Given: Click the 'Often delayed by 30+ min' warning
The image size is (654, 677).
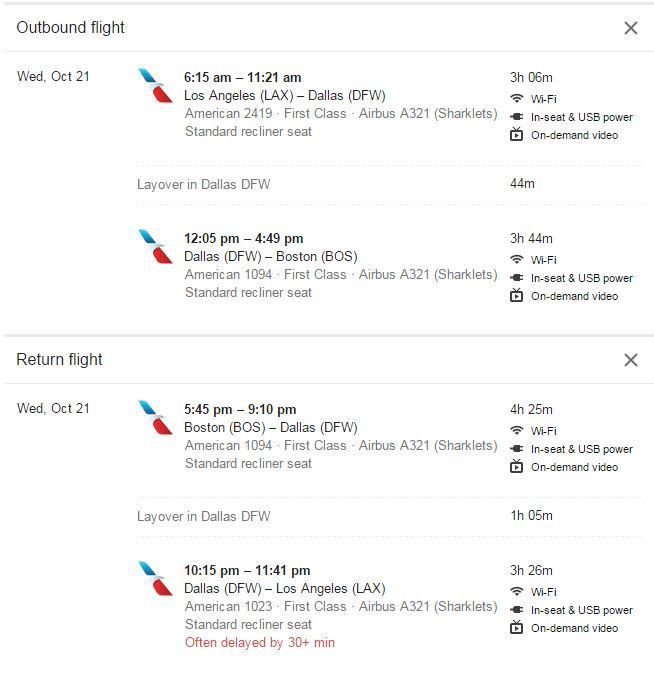Looking at the screenshot, I should 260,643.
